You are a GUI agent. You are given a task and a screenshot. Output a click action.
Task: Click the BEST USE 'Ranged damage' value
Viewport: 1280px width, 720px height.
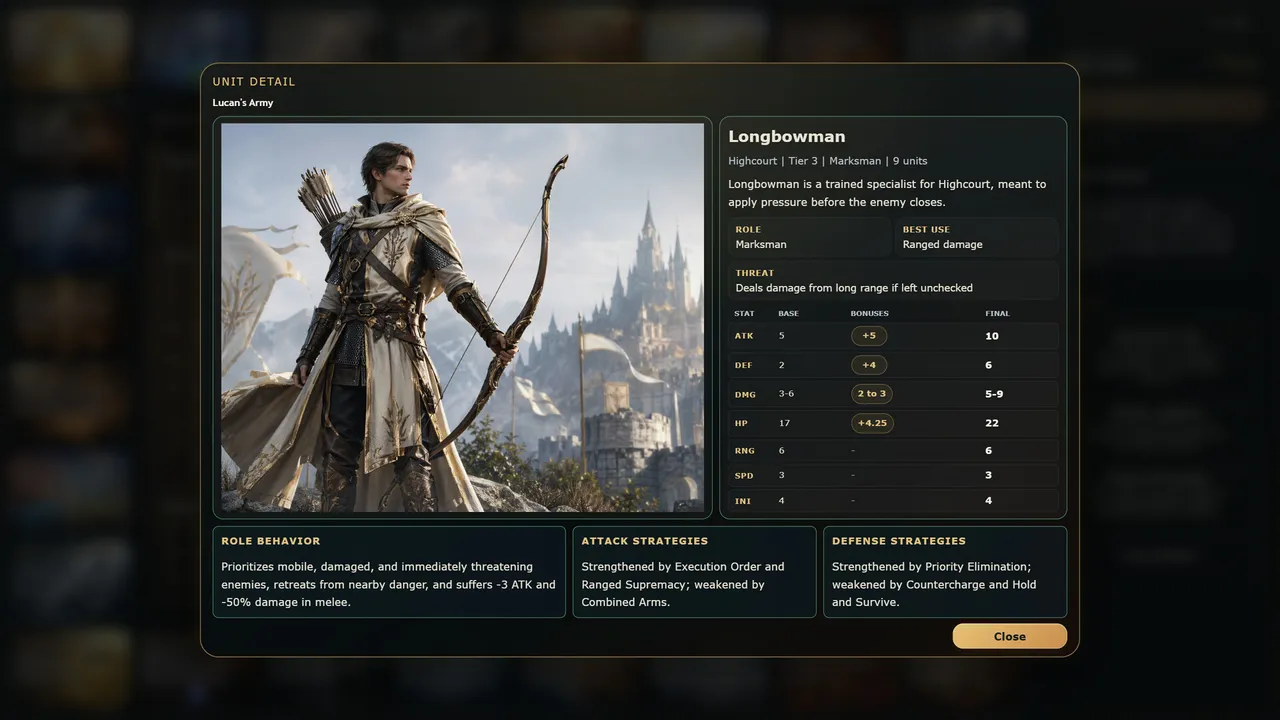(942, 244)
